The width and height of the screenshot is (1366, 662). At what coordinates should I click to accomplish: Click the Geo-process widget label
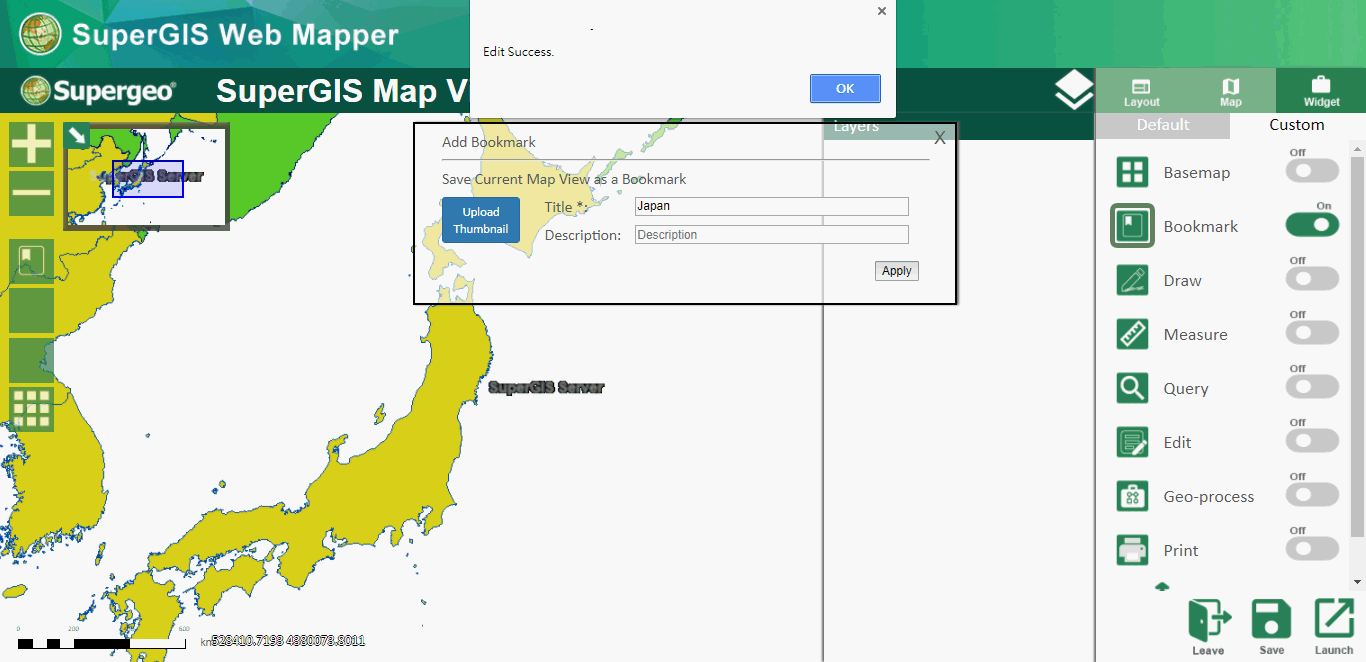[1208, 497]
